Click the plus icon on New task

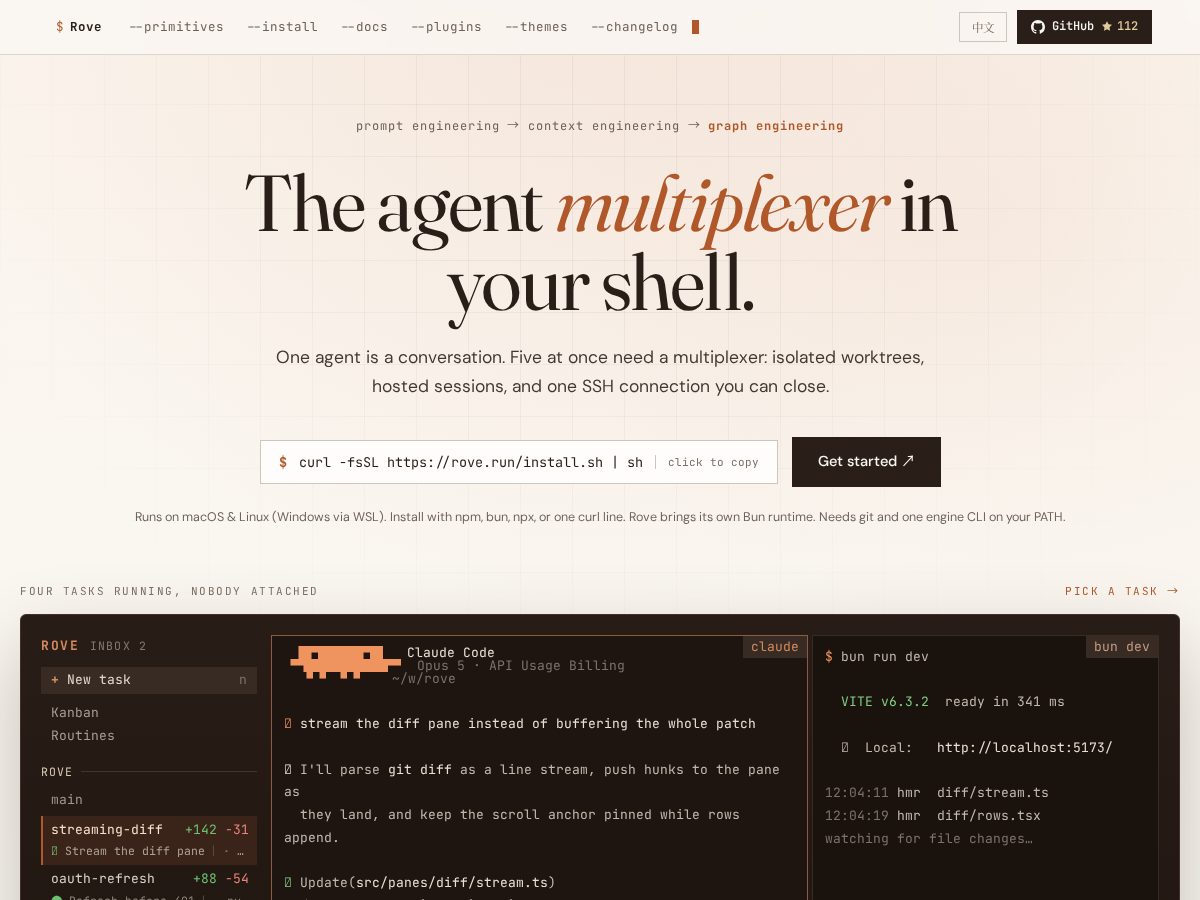tap(55, 680)
